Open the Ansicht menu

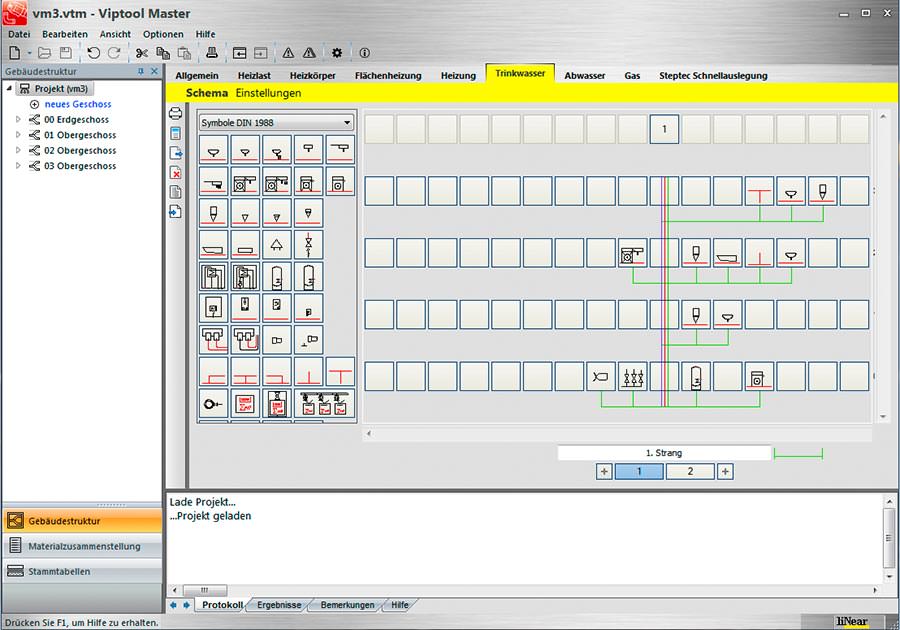pos(115,34)
